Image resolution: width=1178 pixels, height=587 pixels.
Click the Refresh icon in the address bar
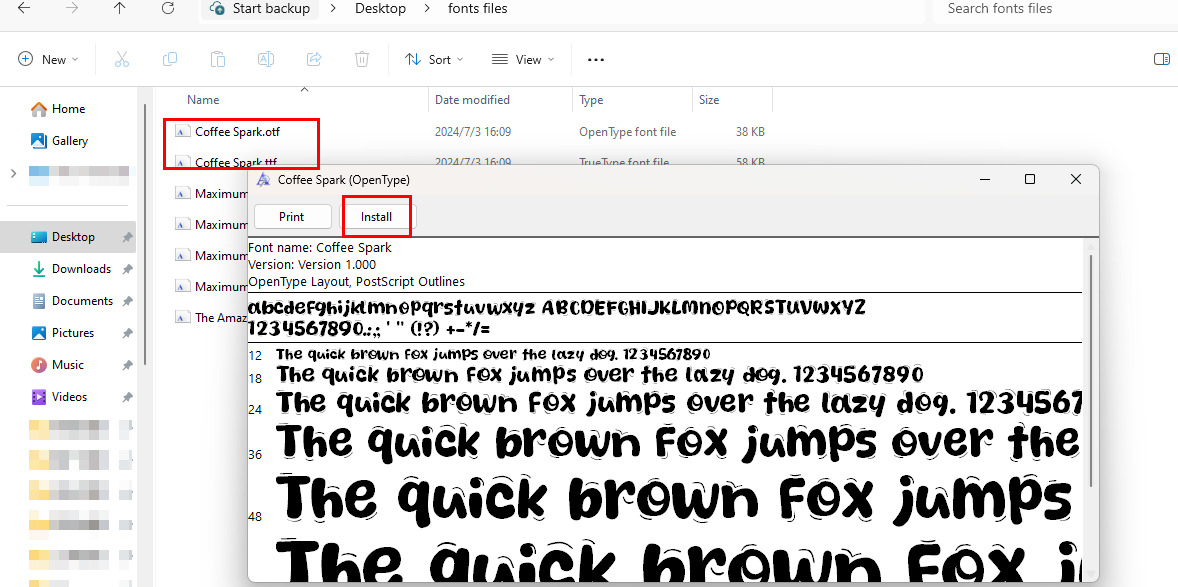168,9
